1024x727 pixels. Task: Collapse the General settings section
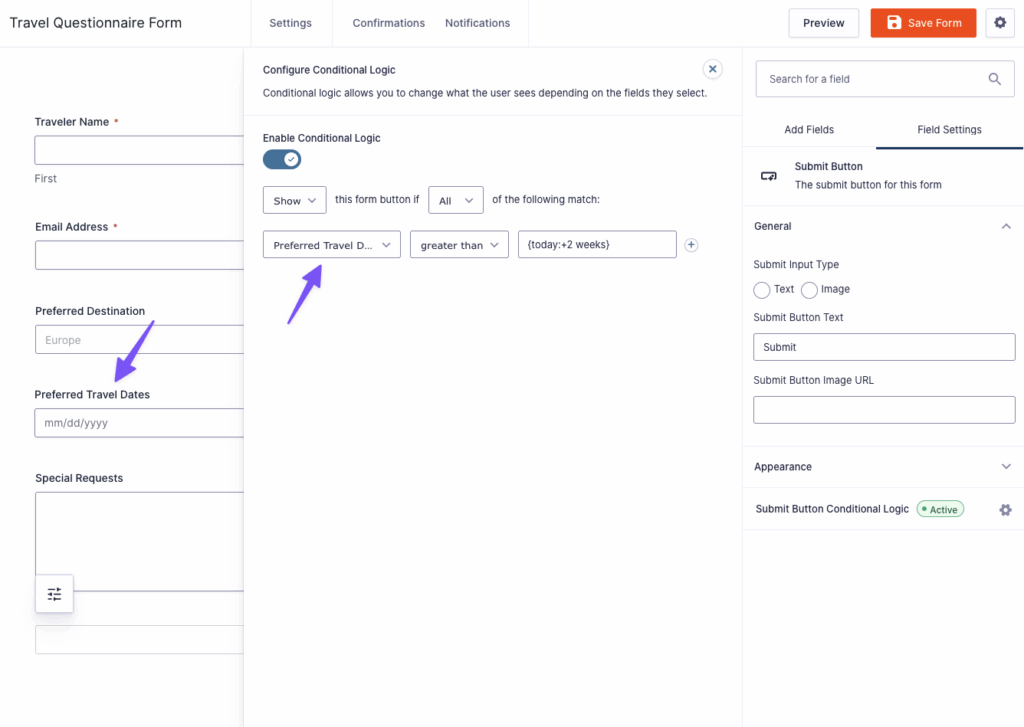click(x=1007, y=226)
